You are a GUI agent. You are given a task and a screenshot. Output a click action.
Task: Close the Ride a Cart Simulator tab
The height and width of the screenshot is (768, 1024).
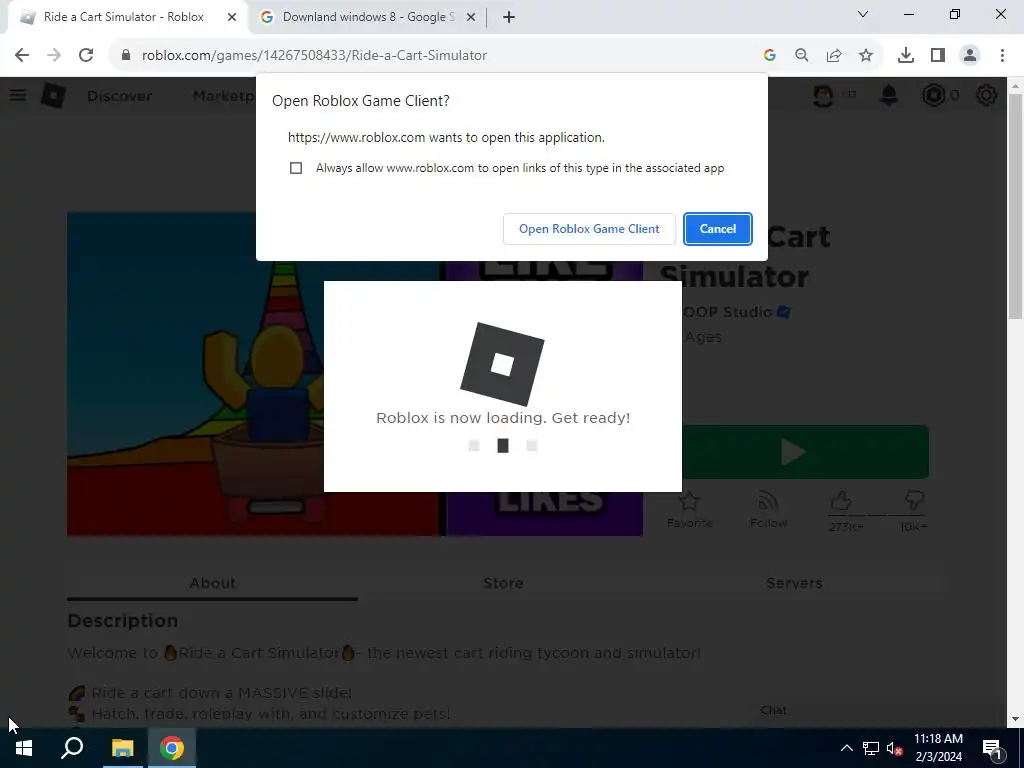[x=232, y=17]
